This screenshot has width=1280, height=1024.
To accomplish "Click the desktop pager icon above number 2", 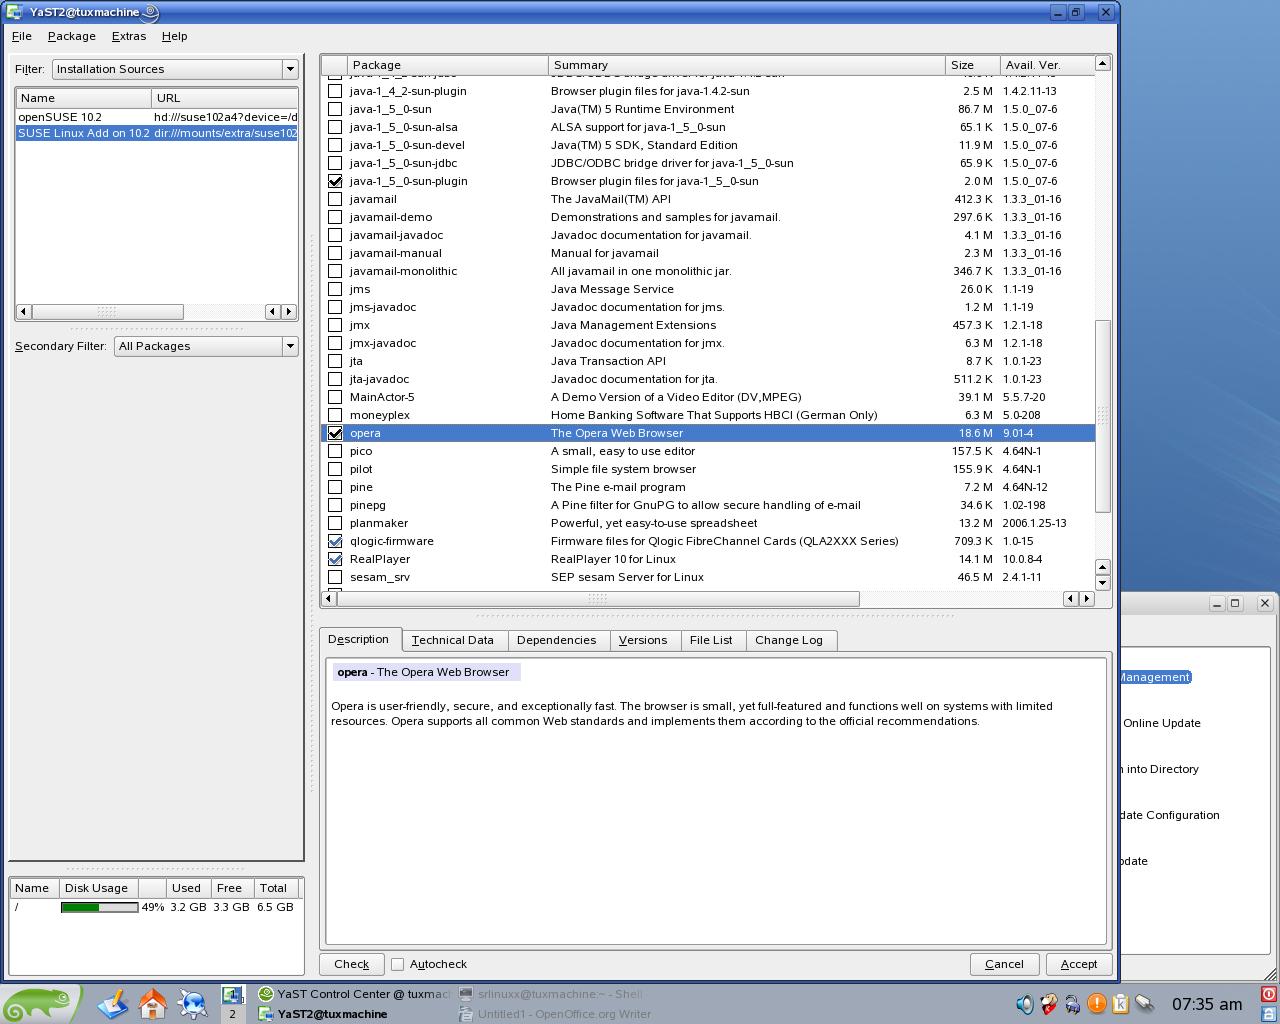I will tap(232, 995).
